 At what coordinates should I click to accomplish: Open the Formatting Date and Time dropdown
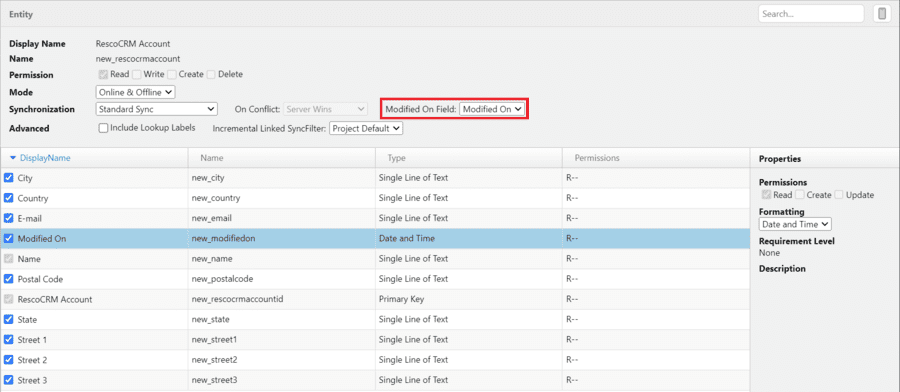click(795, 224)
